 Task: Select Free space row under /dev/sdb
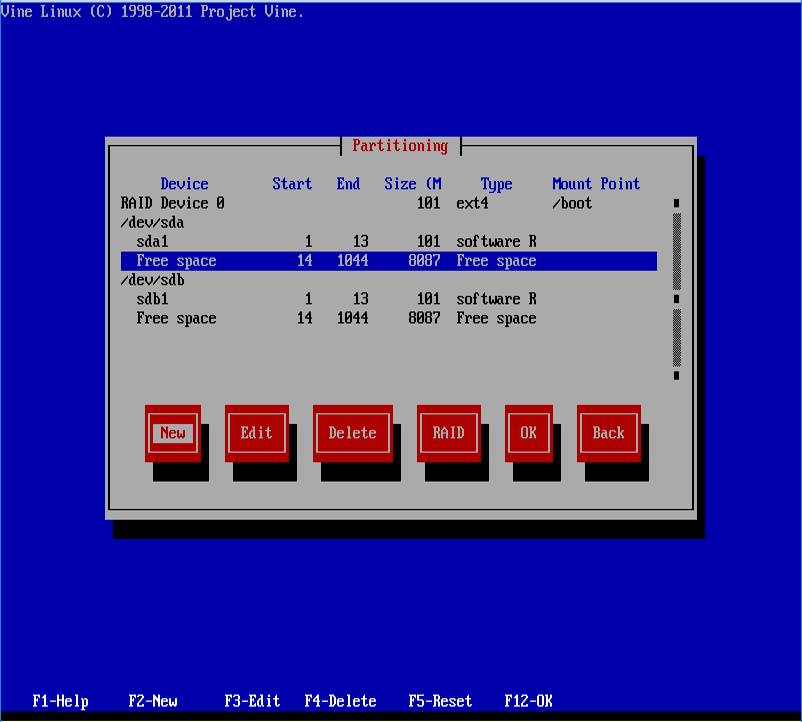pyautogui.click(x=389, y=319)
